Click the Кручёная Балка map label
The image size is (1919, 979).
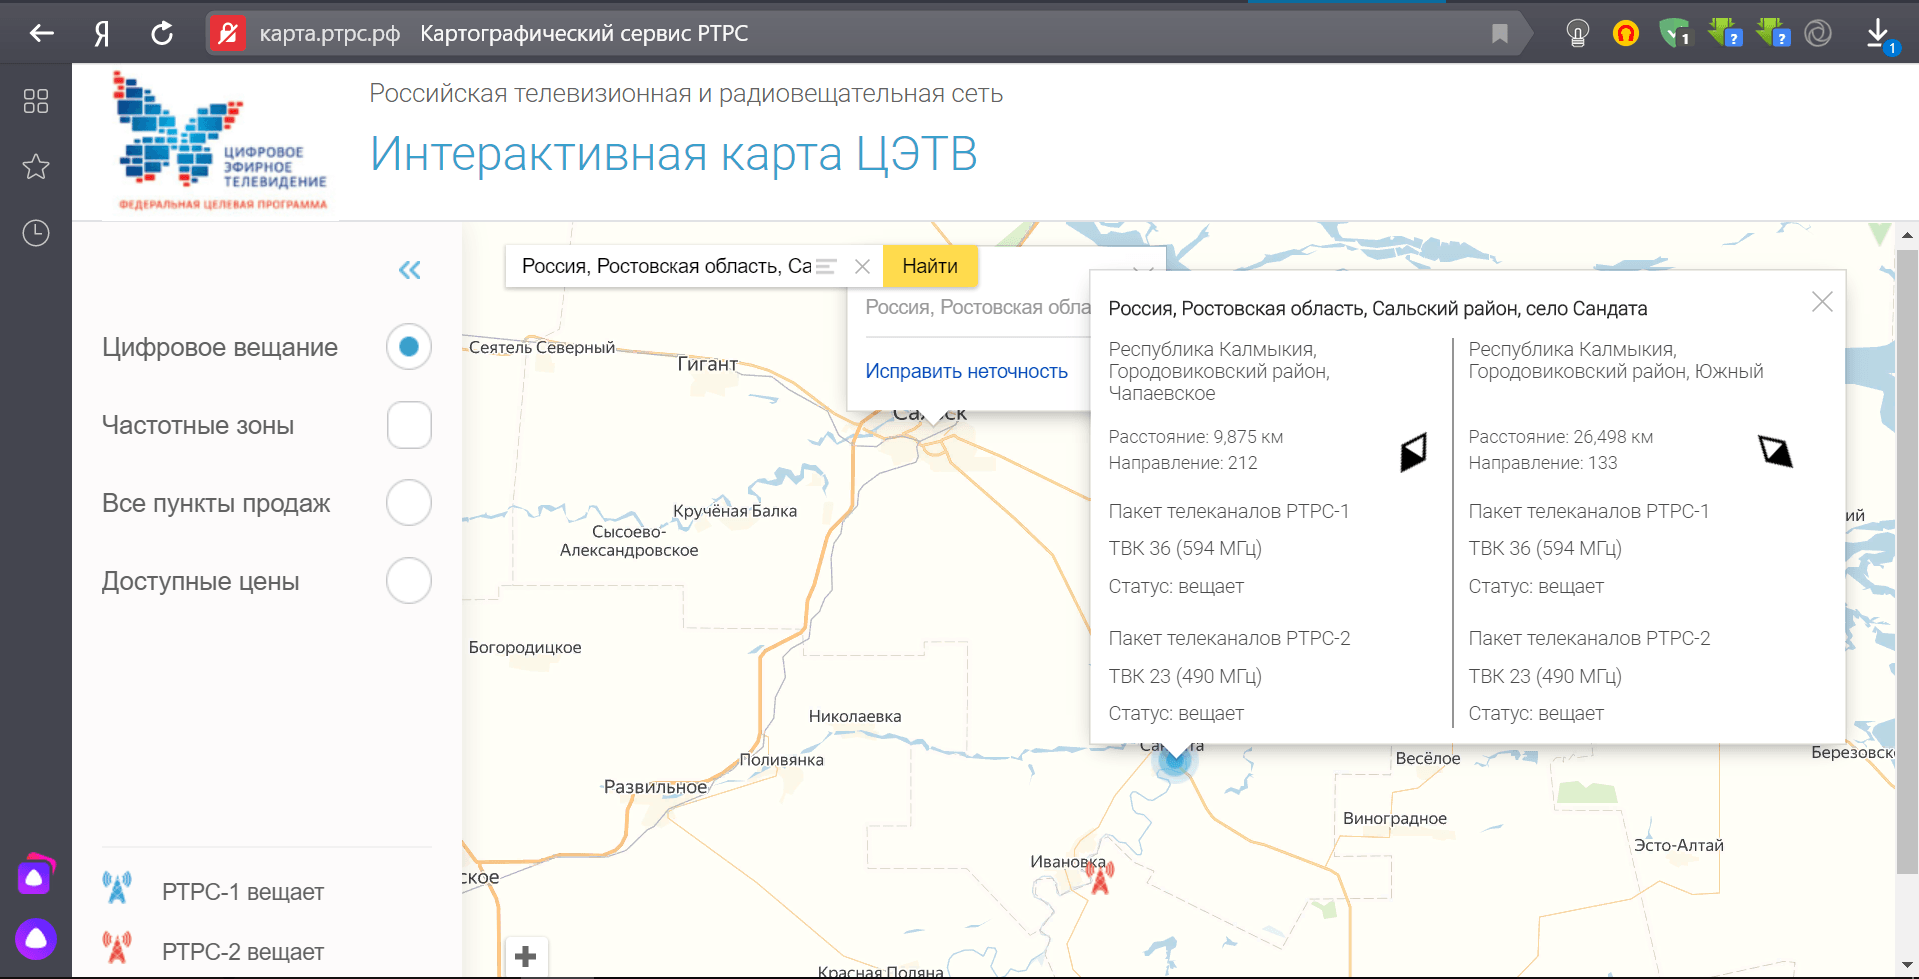coord(735,511)
